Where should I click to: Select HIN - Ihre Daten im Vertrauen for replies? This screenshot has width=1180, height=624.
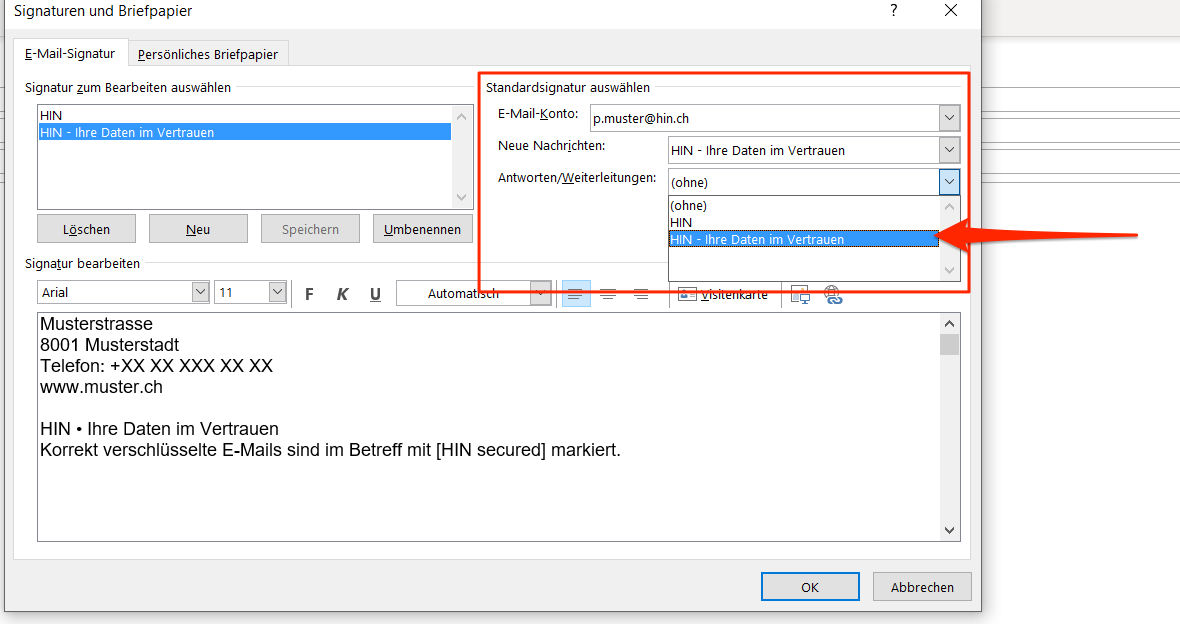tap(804, 239)
